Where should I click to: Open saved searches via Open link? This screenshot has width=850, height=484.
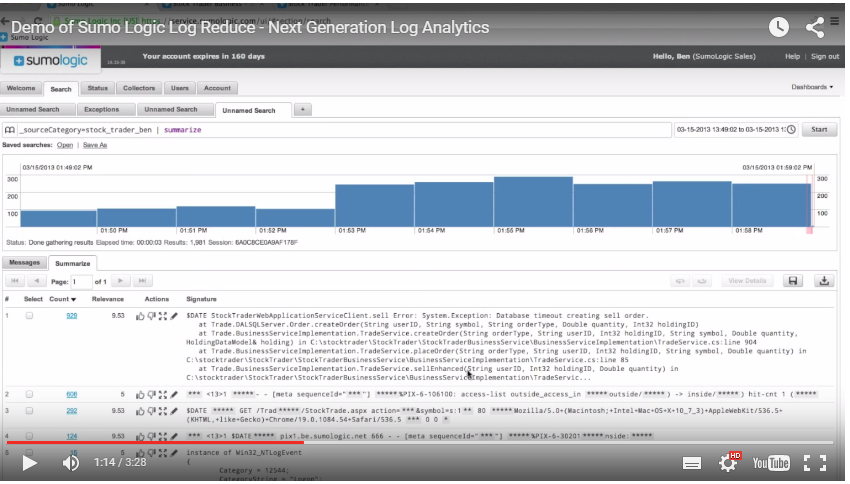[65, 145]
